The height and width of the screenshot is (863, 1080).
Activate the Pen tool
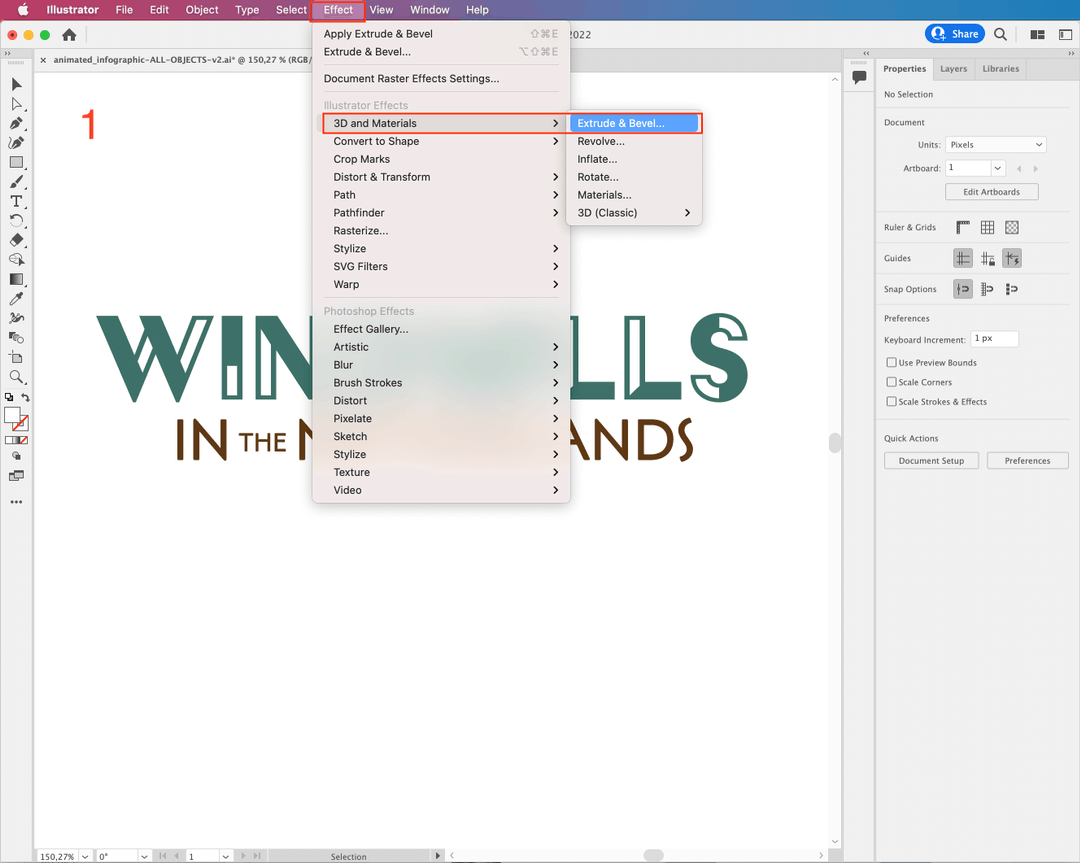click(x=16, y=123)
